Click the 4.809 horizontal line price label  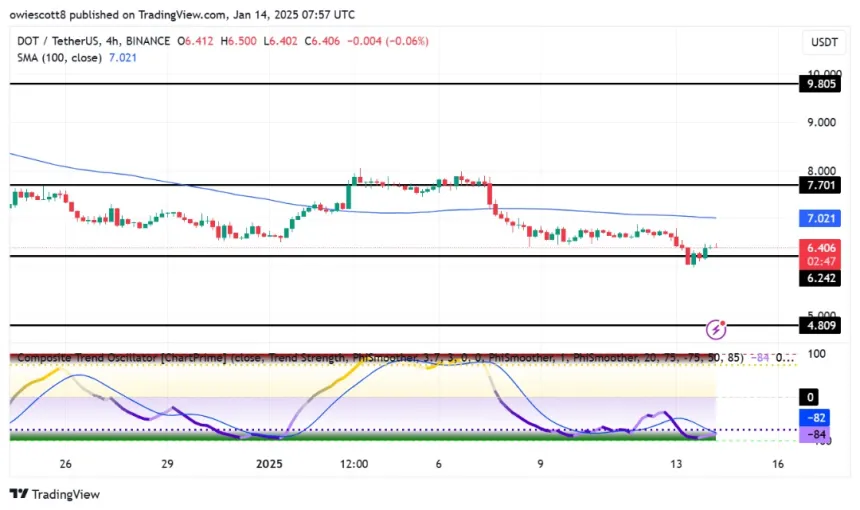pyautogui.click(x=824, y=325)
